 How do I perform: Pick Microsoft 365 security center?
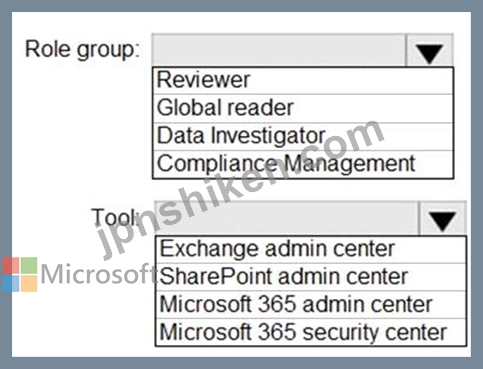(x=311, y=332)
